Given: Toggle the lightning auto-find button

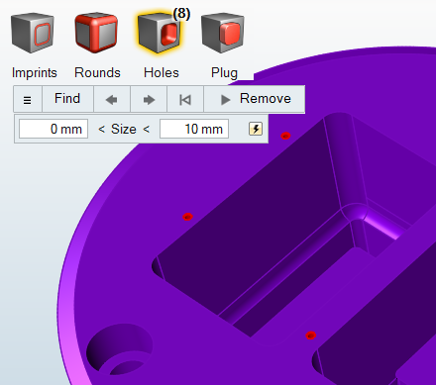Looking at the screenshot, I should [x=256, y=129].
